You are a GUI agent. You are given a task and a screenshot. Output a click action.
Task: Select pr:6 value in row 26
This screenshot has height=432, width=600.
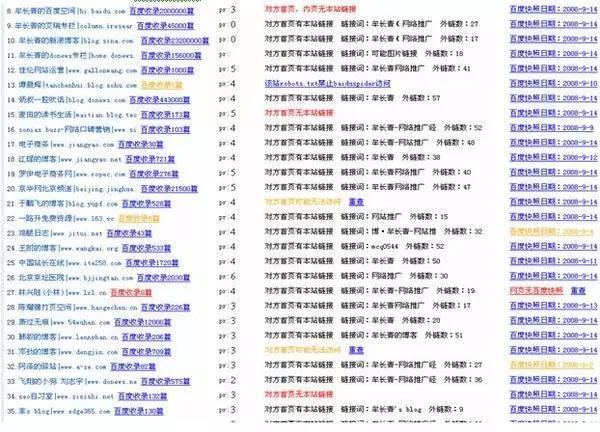point(227,277)
